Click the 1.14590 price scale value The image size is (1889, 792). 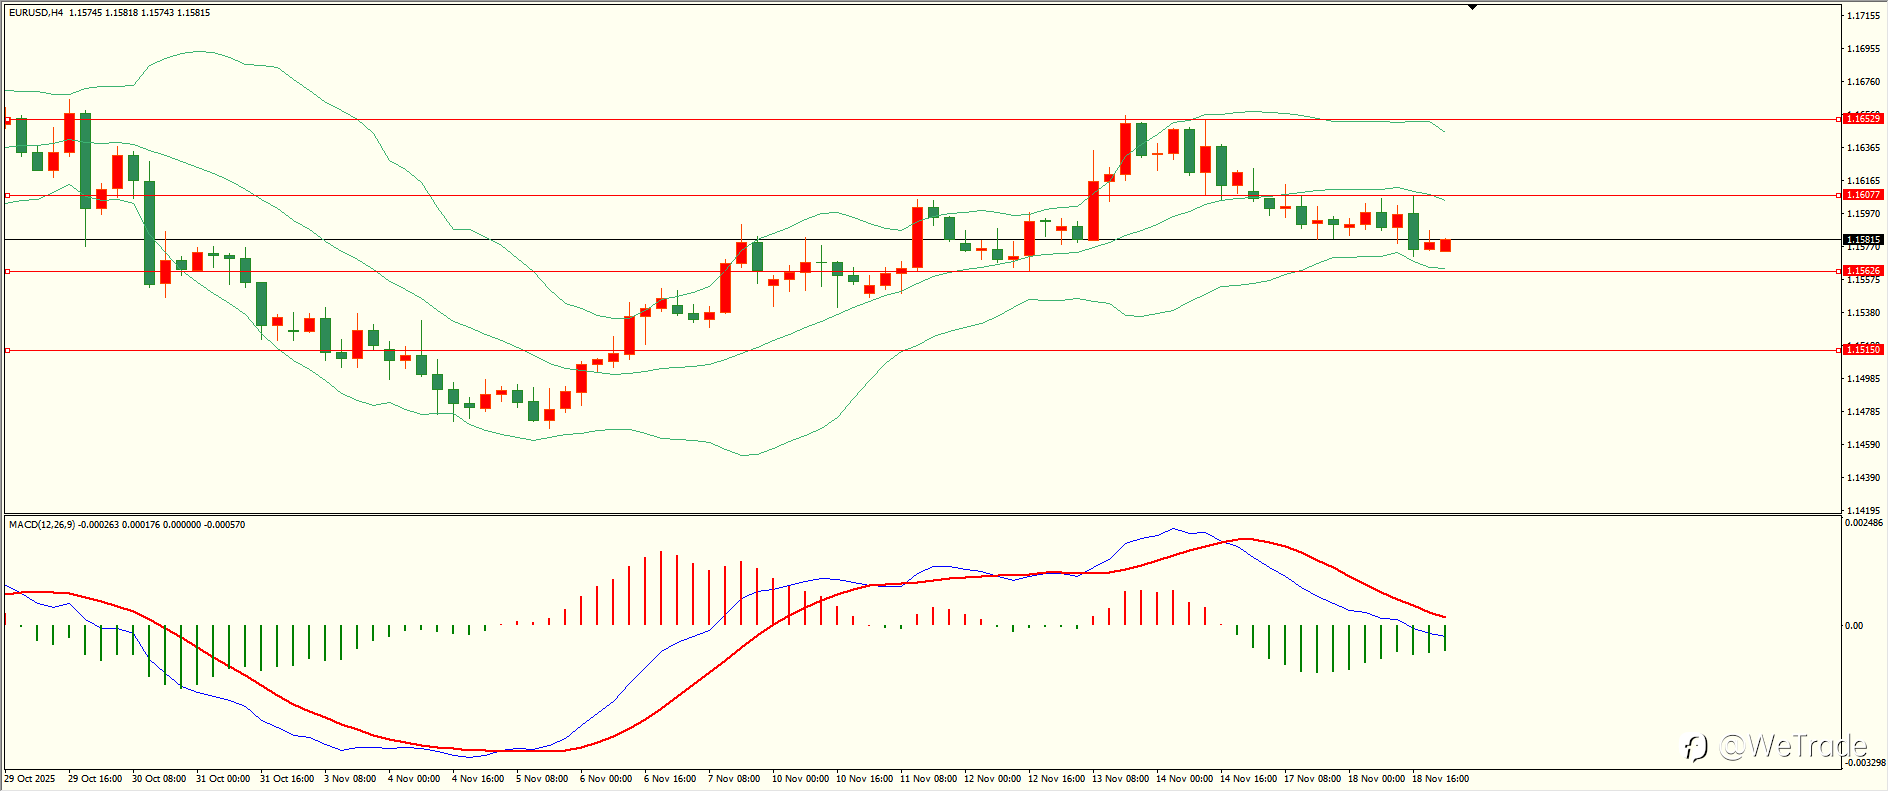(x=1863, y=445)
